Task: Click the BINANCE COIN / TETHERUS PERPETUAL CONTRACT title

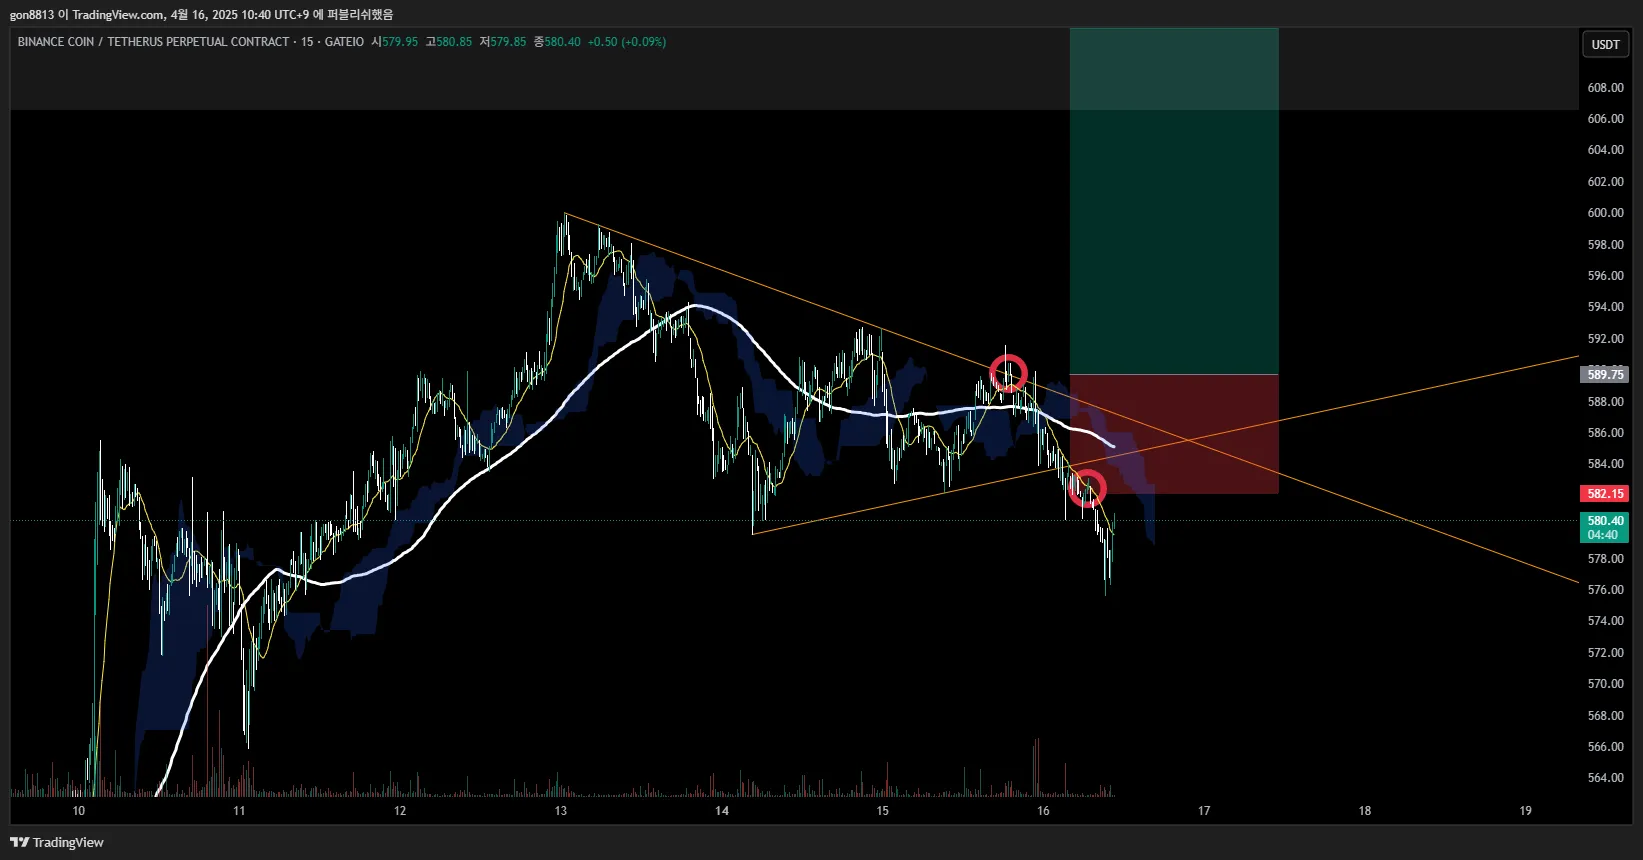Action: point(153,42)
